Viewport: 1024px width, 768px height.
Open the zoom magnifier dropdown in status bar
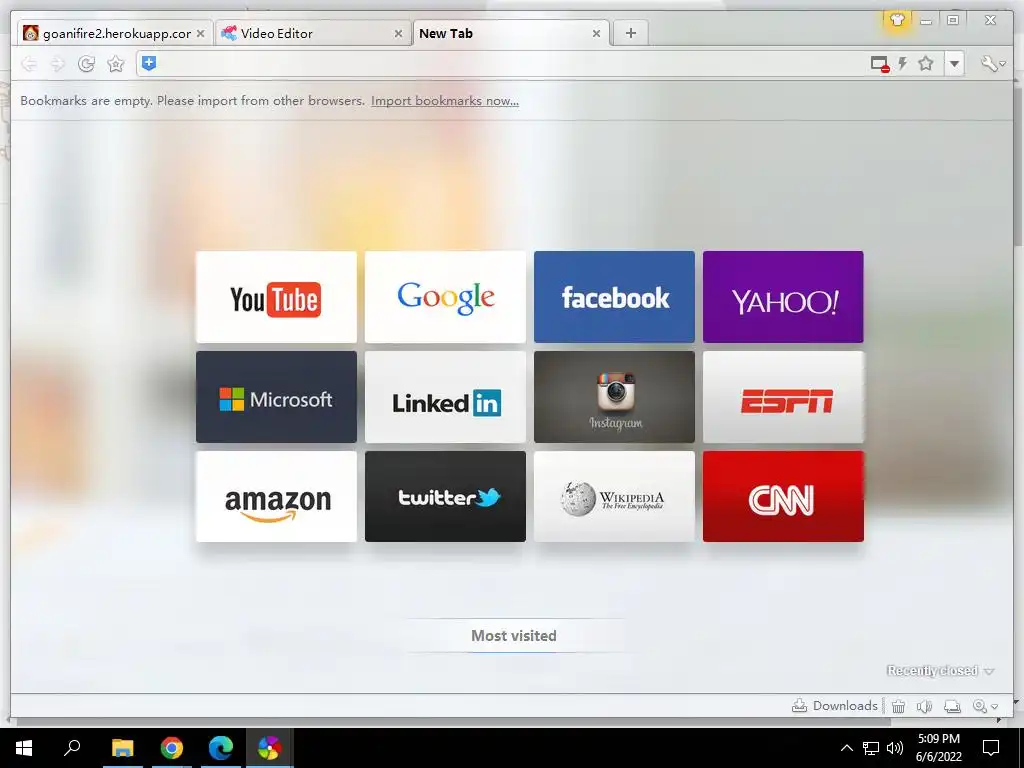[985, 706]
